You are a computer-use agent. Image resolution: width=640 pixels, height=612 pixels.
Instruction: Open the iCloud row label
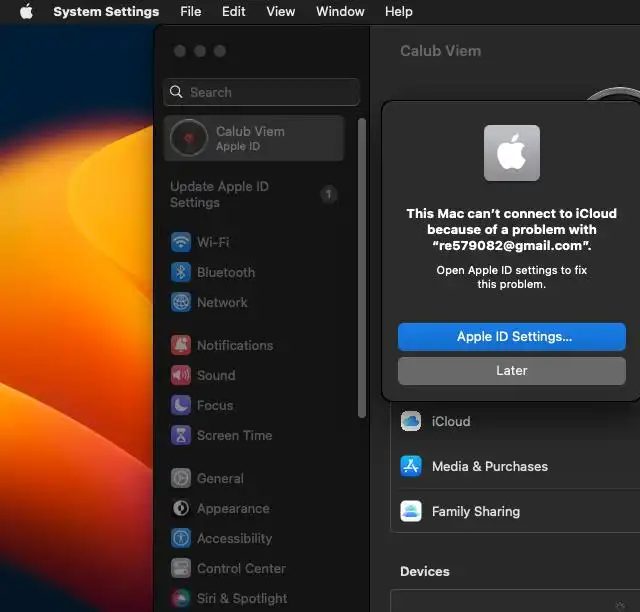[451, 421]
